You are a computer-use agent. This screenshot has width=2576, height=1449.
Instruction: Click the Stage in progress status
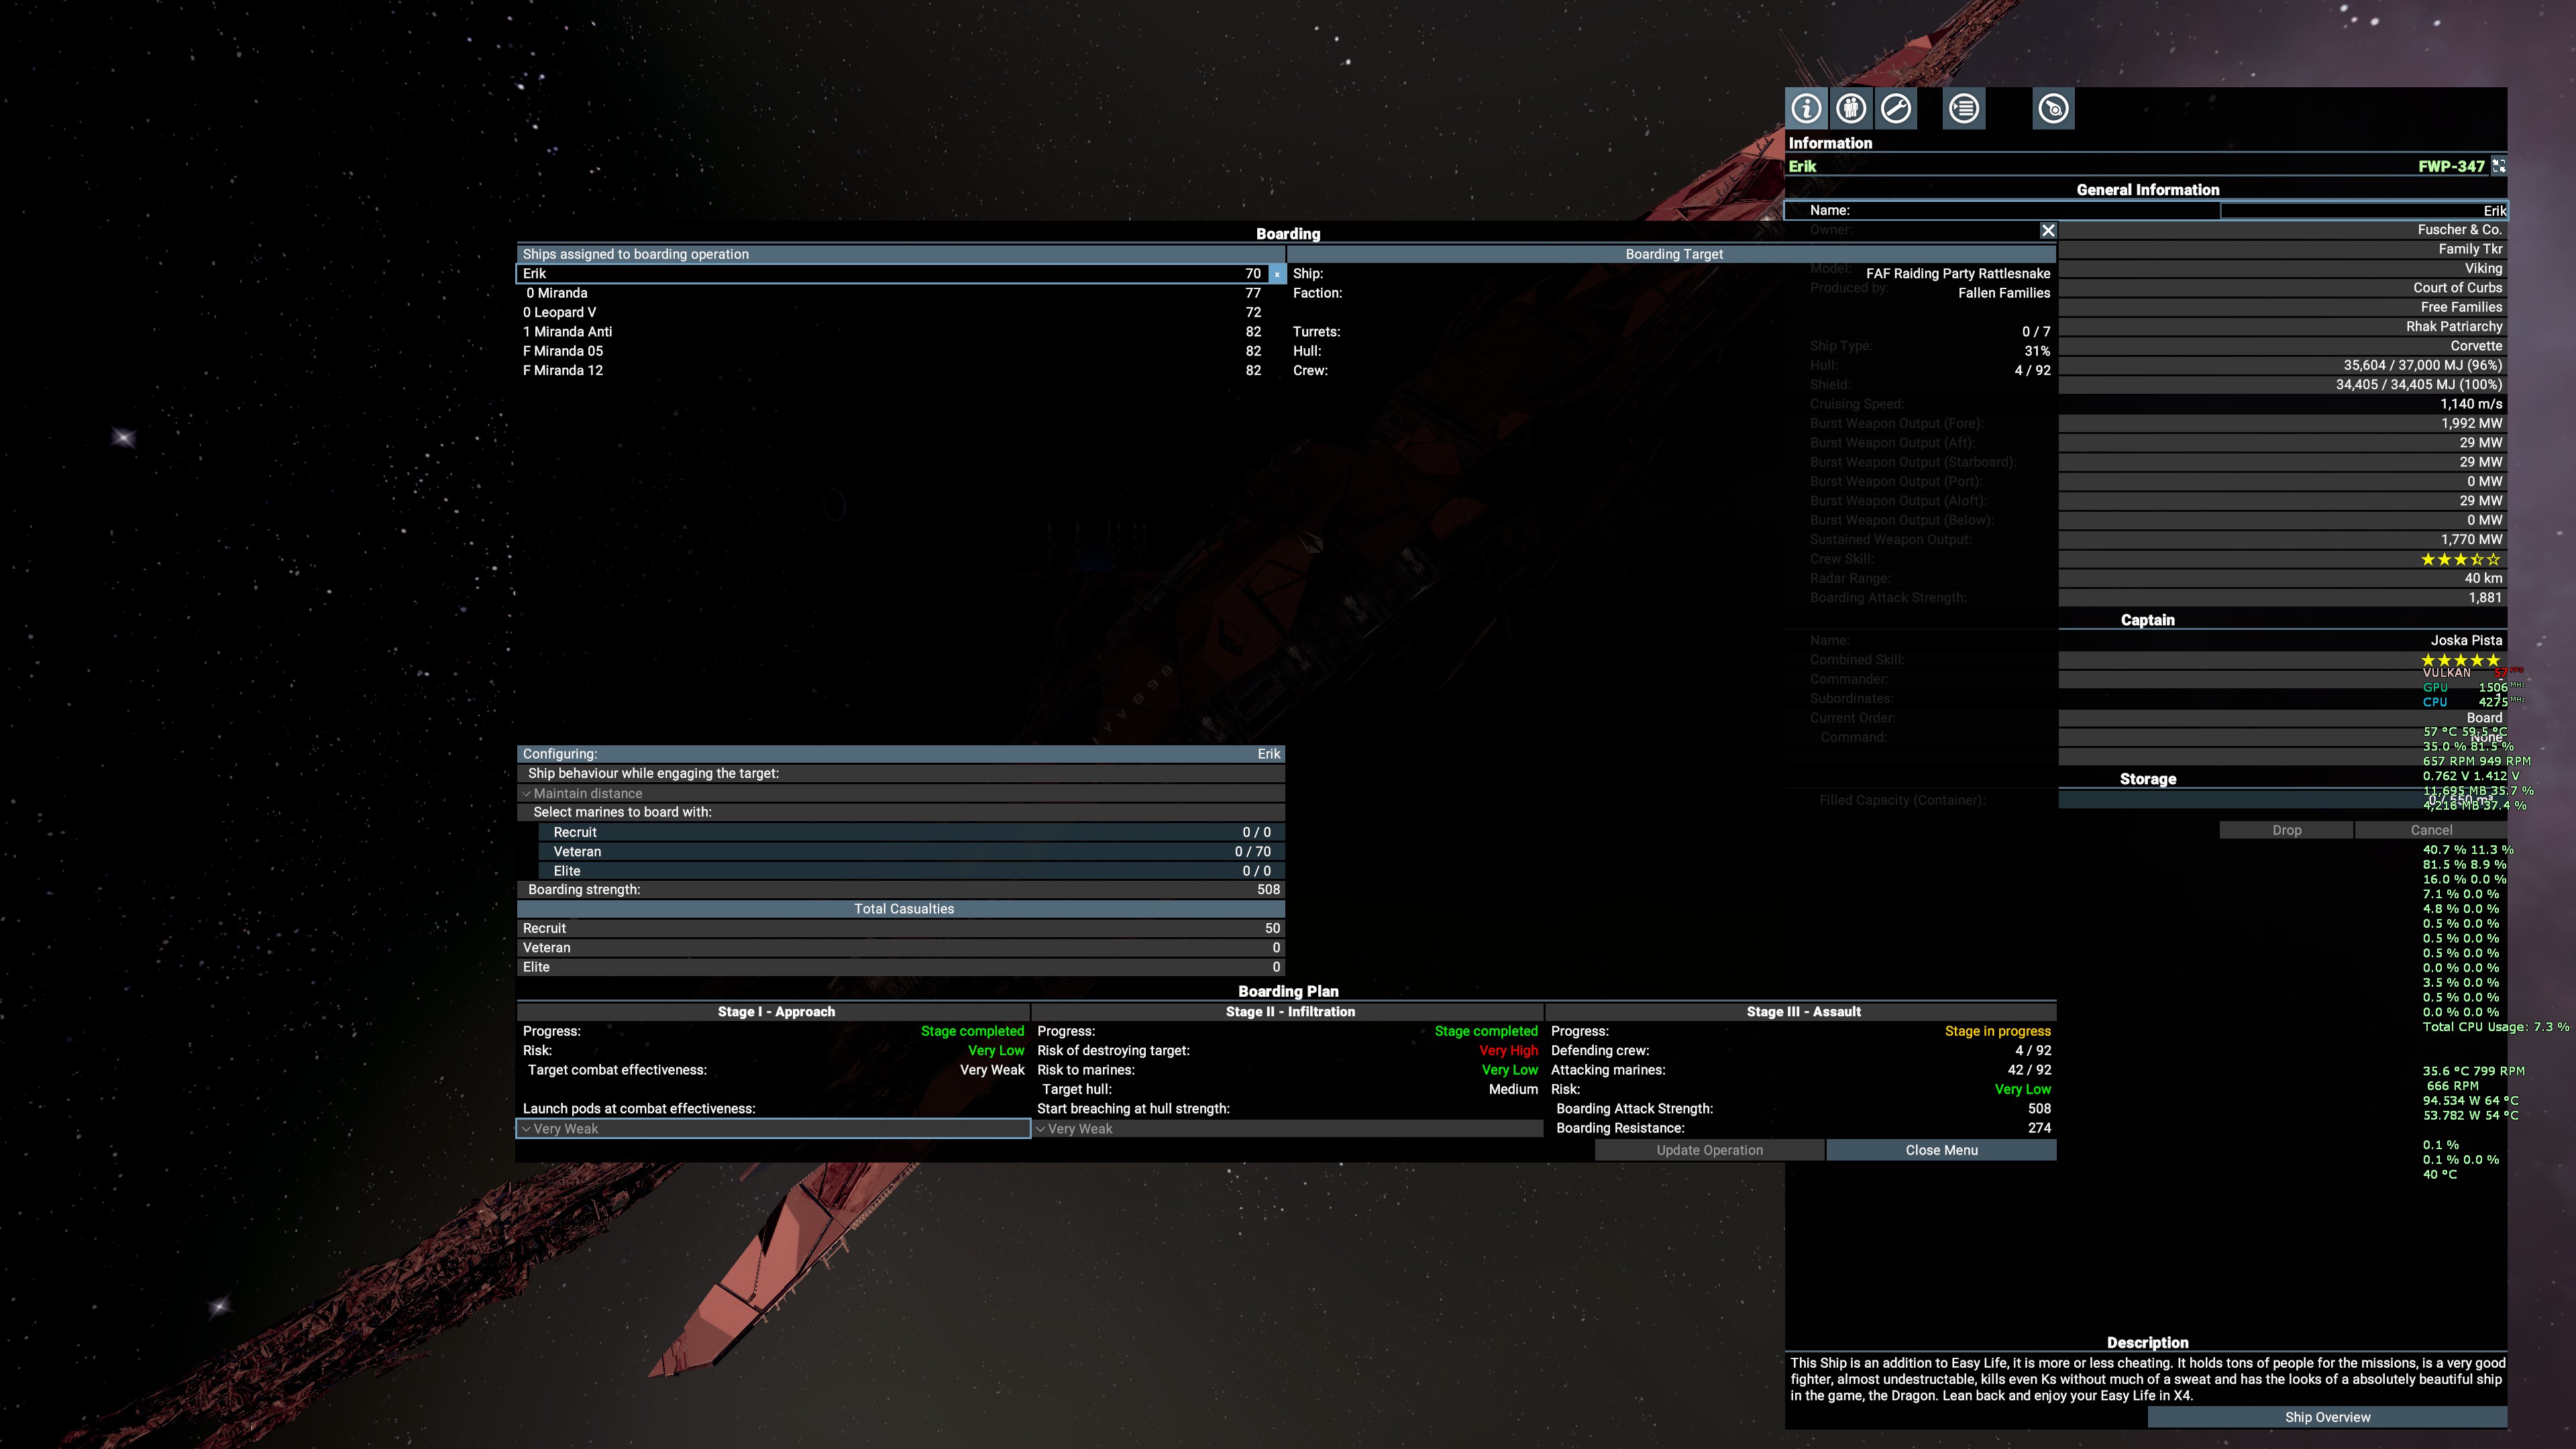1997,1032
